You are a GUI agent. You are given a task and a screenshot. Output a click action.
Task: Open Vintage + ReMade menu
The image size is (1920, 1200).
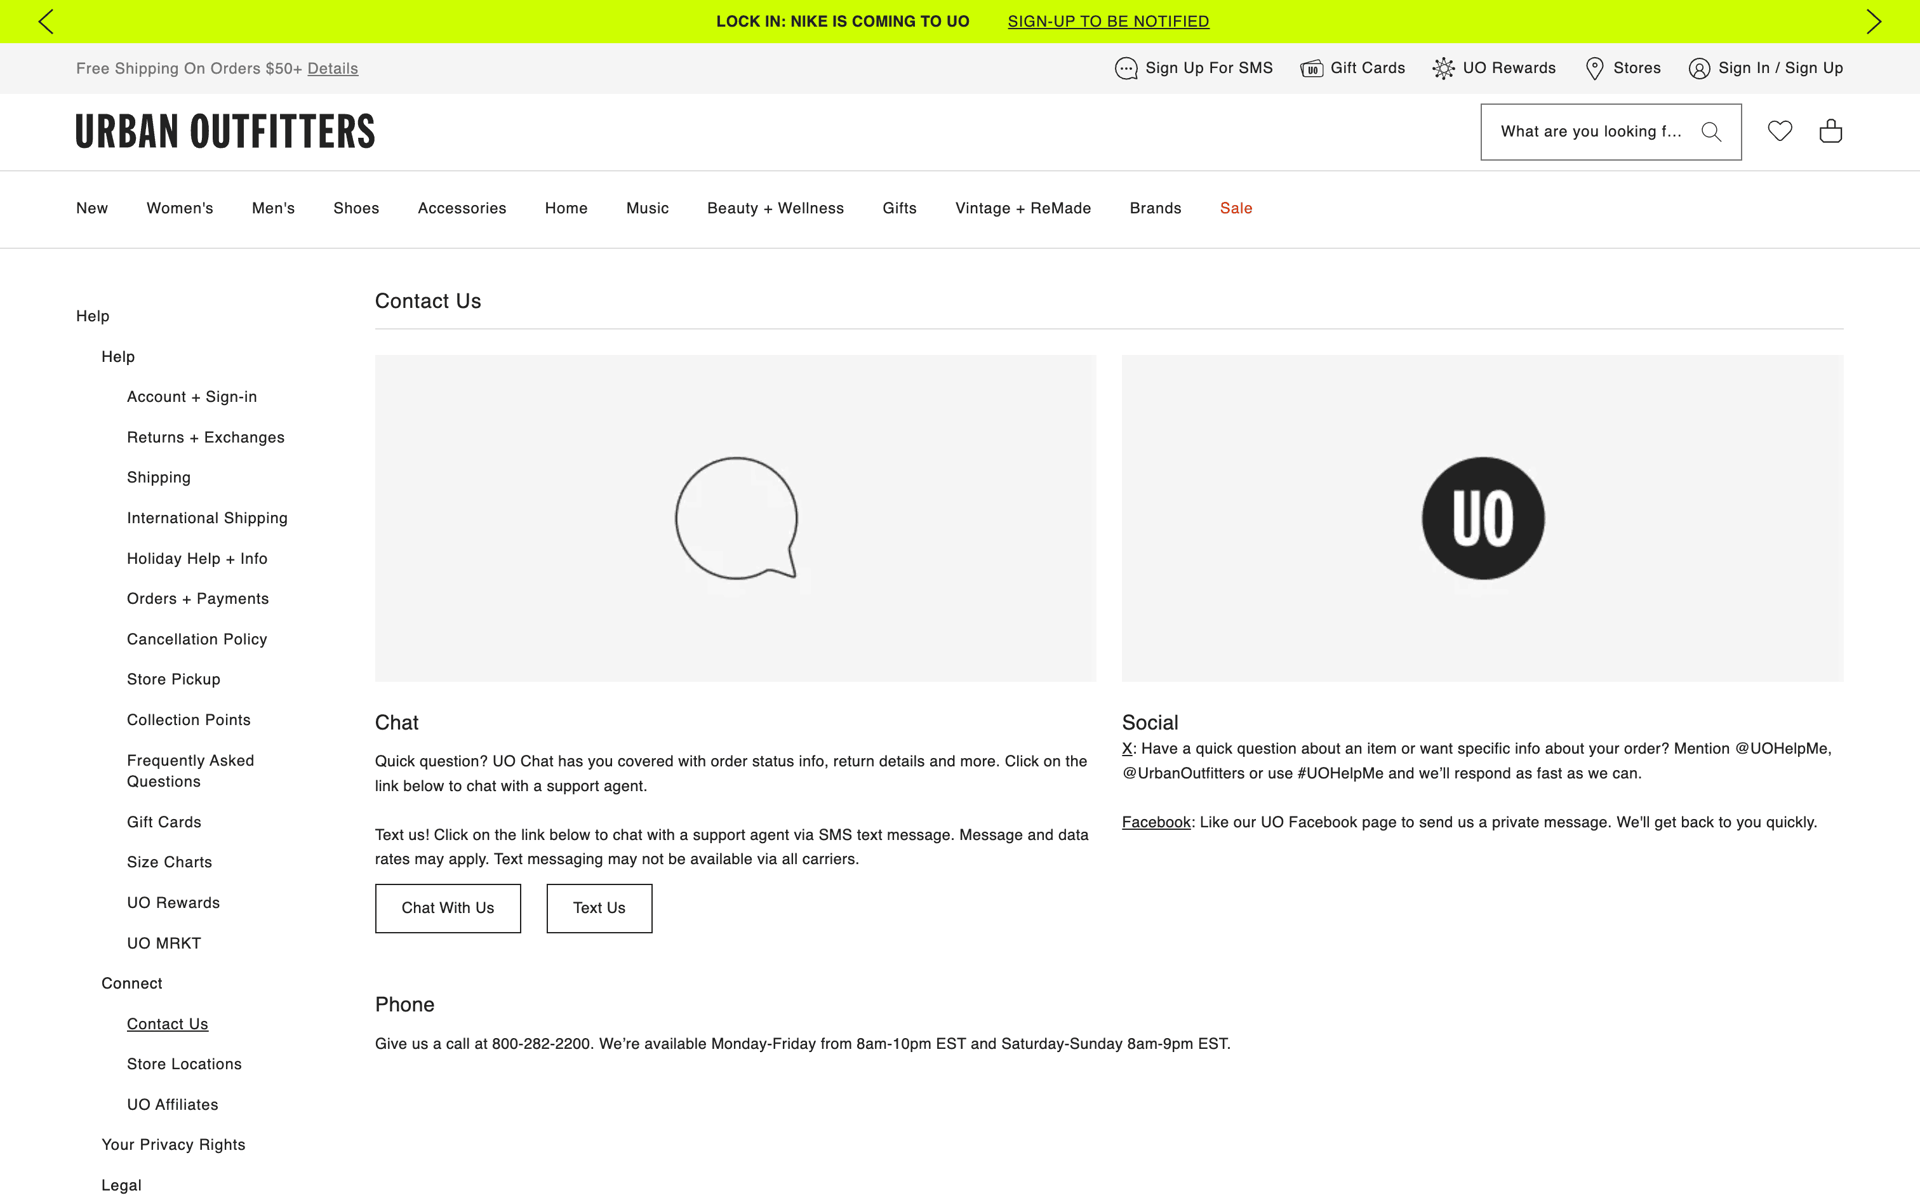click(1023, 208)
